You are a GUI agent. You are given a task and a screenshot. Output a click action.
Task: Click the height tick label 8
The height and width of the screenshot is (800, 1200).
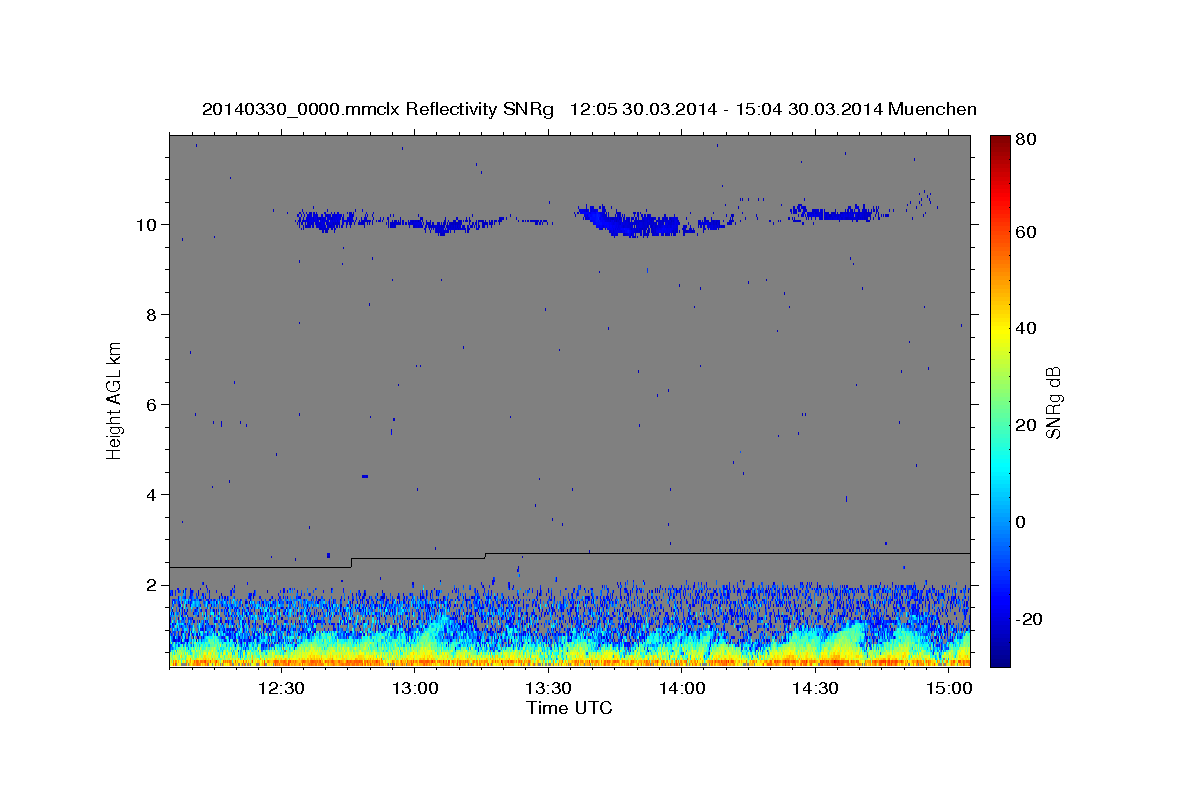point(153,314)
